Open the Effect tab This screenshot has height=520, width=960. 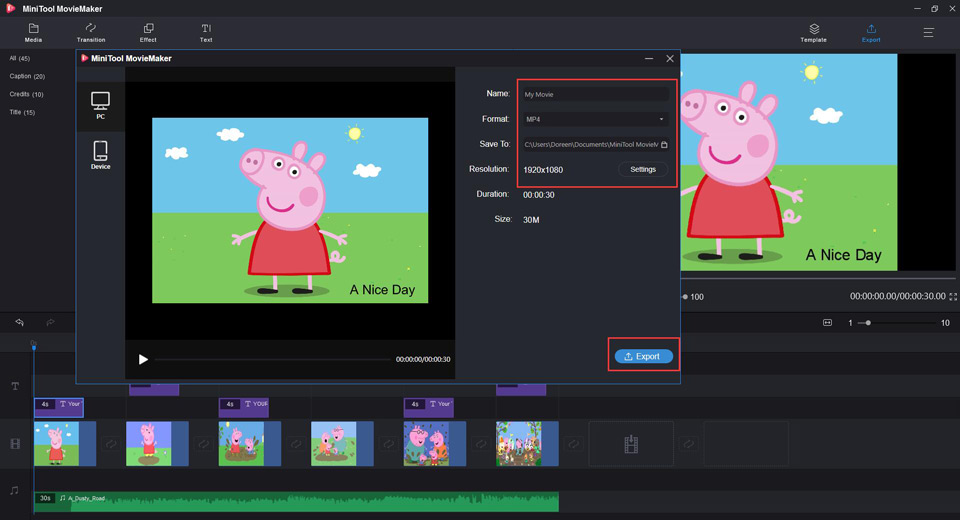coord(148,32)
